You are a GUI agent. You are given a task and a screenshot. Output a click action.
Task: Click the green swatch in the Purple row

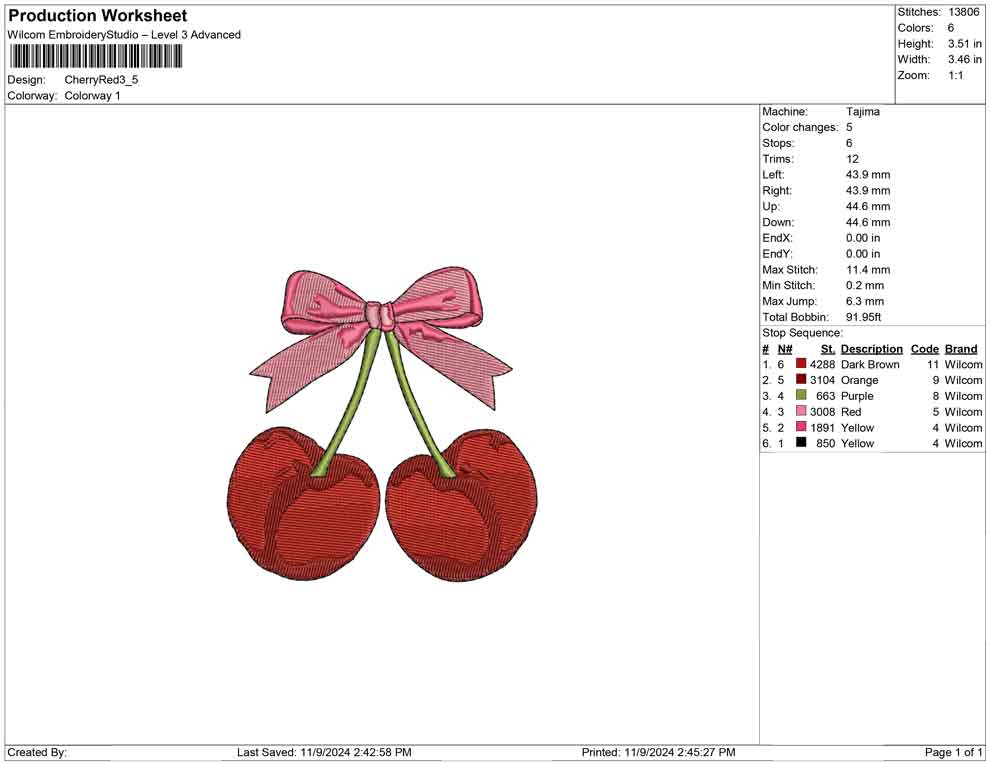(x=801, y=395)
